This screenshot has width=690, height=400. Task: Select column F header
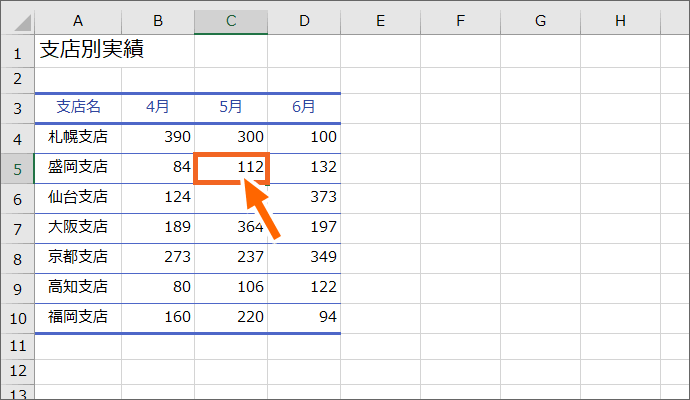pos(460,21)
